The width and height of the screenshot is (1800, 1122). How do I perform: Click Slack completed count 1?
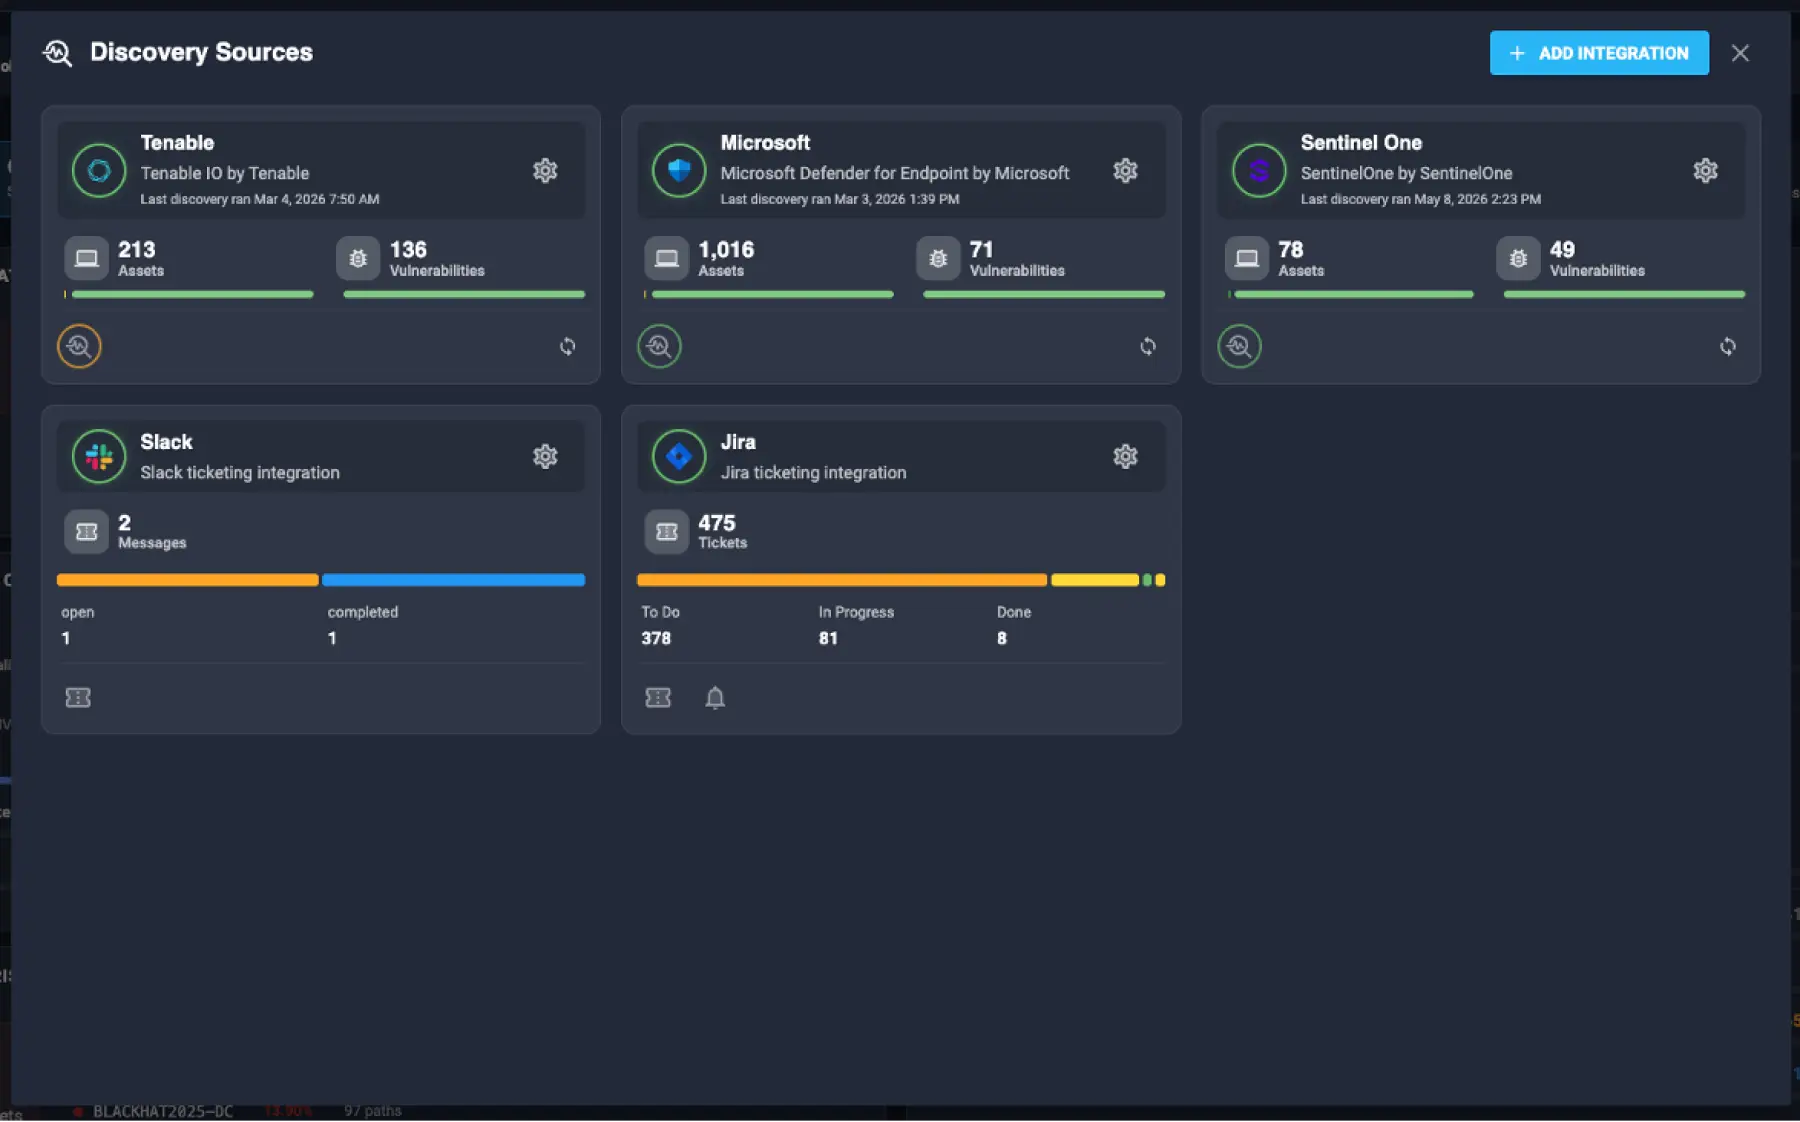(332, 638)
